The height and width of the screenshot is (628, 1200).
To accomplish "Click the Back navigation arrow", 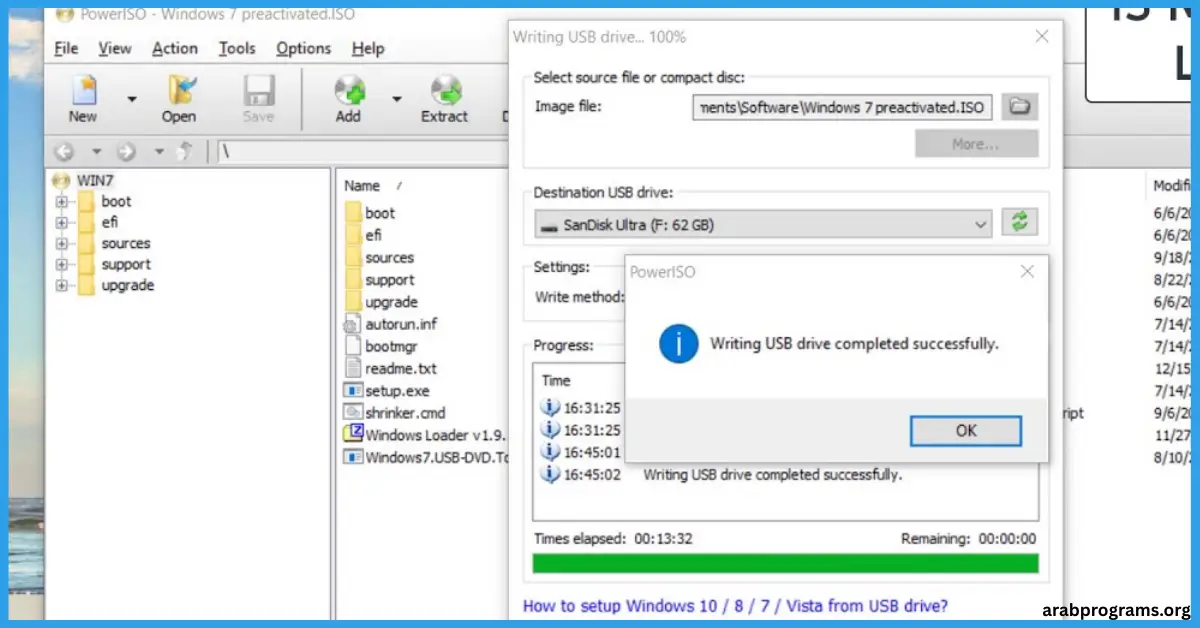I will 65,152.
